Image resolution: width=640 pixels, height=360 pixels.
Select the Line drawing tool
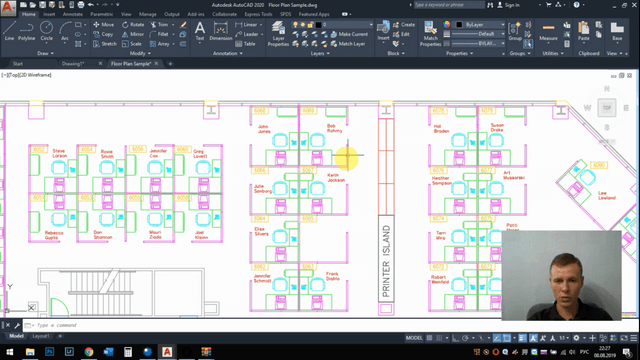click(x=9, y=31)
